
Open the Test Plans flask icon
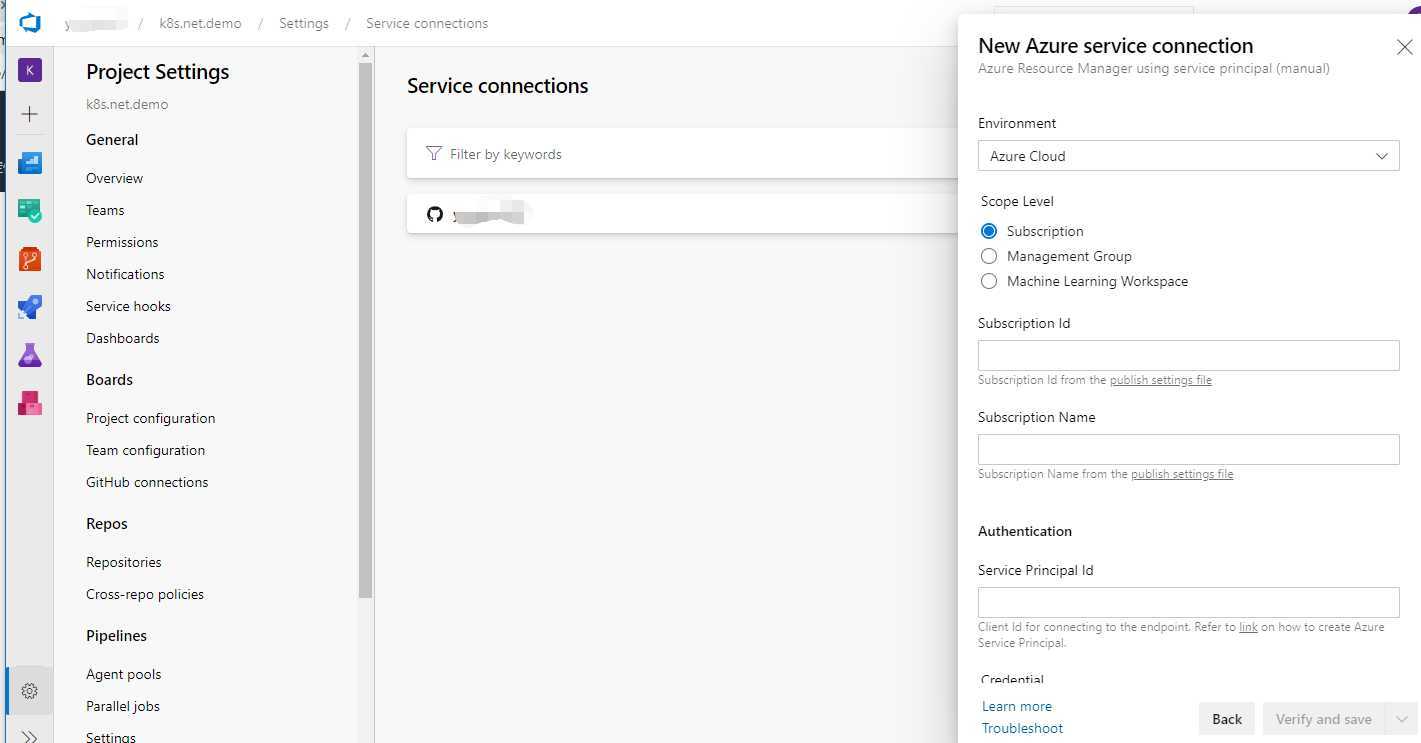[x=30, y=355]
